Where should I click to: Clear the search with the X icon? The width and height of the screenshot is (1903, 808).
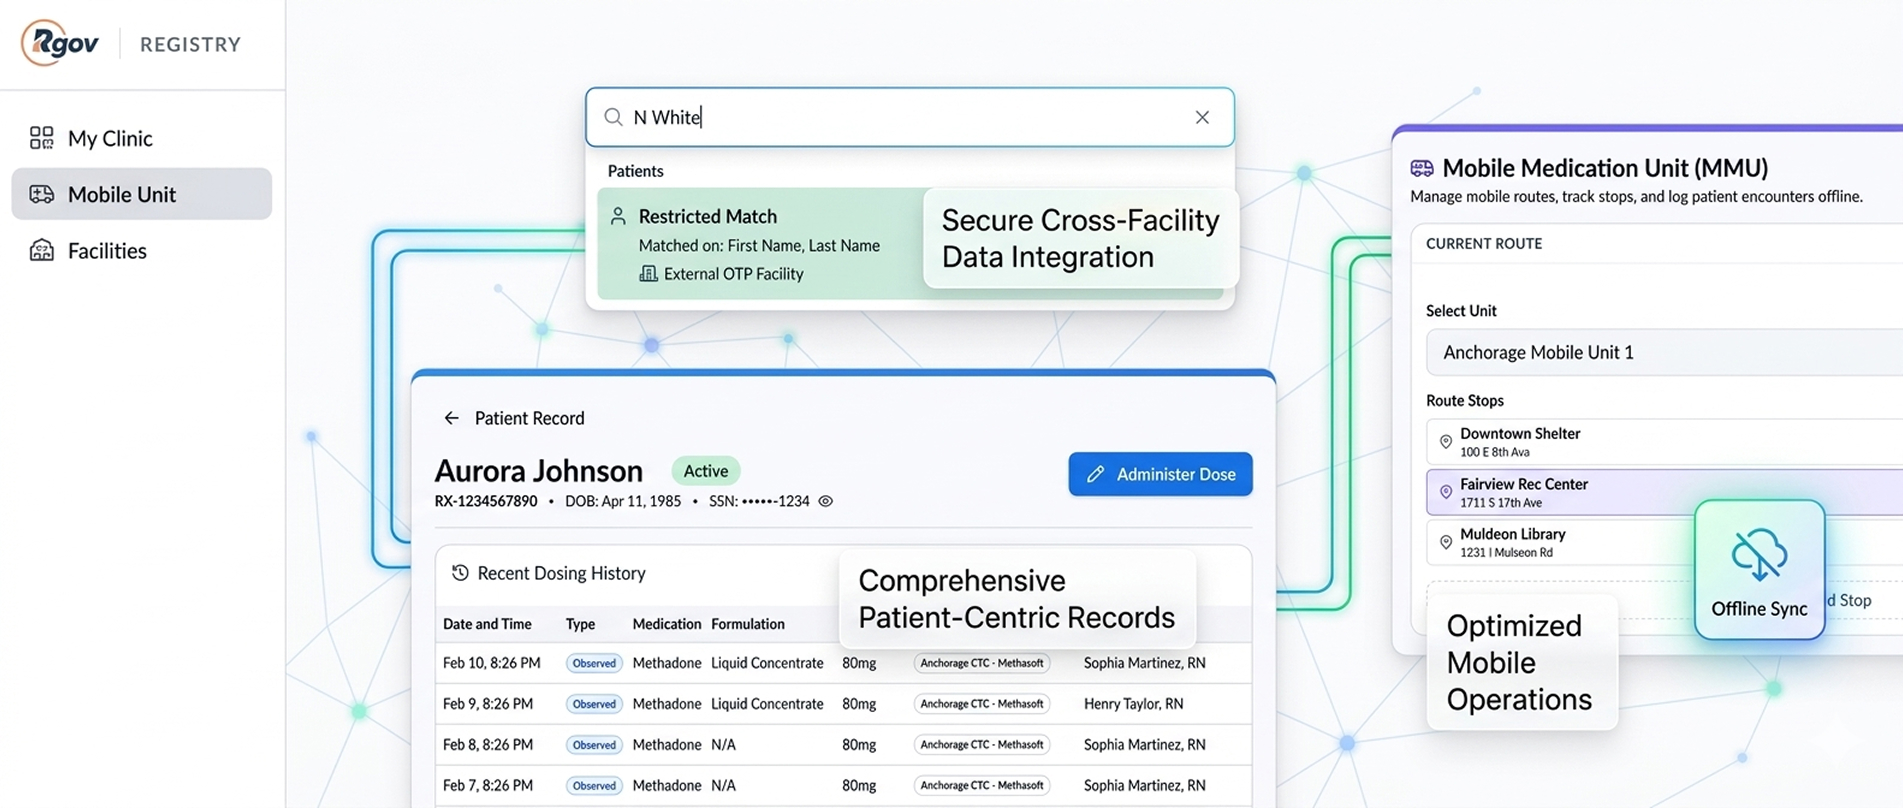click(1202, 117)
